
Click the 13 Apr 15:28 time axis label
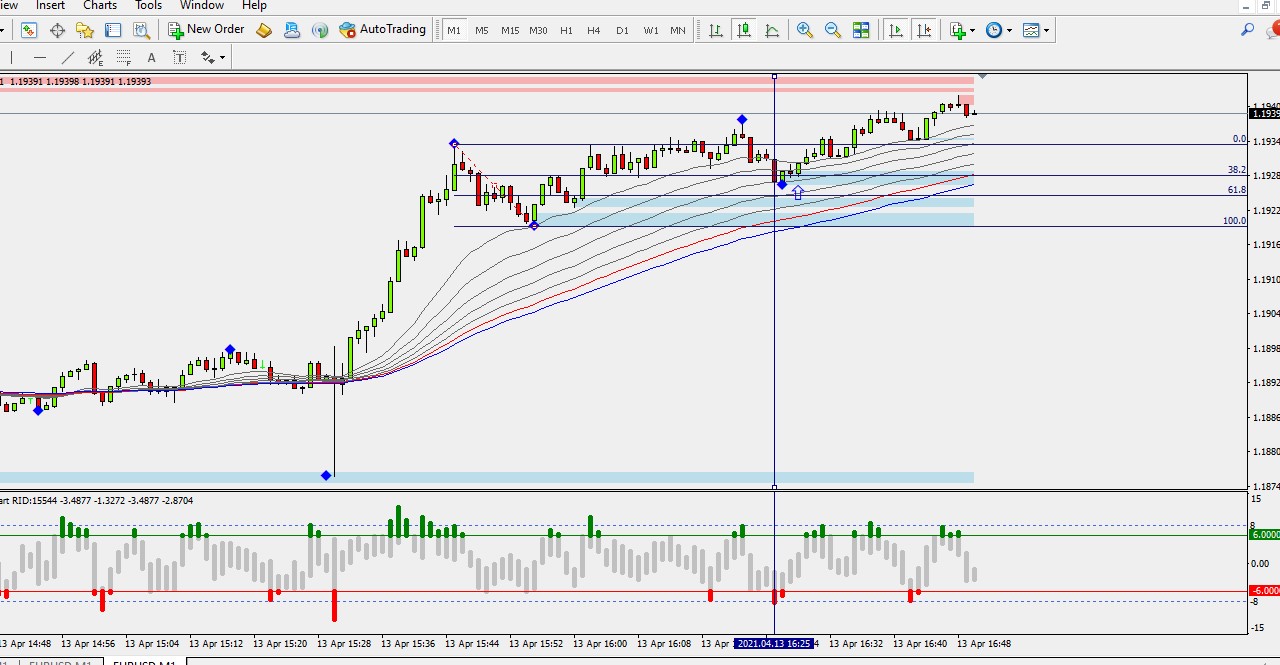[344, 643]
